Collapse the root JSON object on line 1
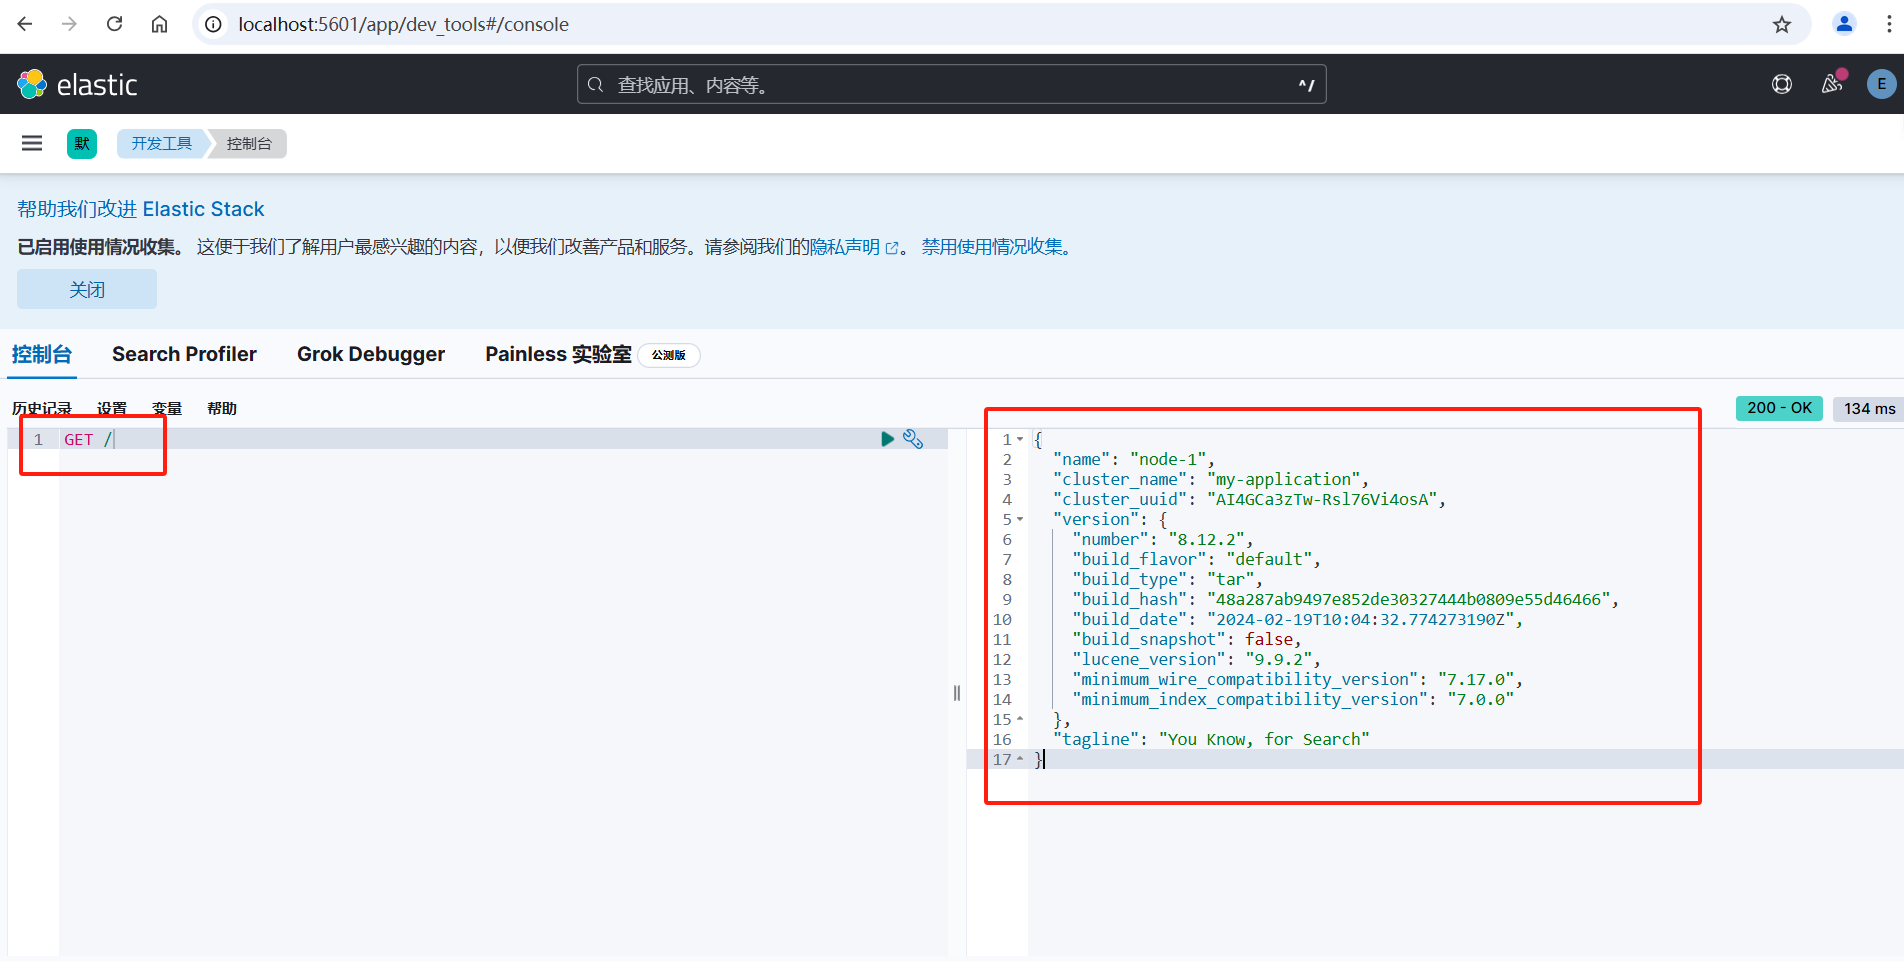Screen dimensions: 1904x961 pyautogui.click(x=1020, y=439)
